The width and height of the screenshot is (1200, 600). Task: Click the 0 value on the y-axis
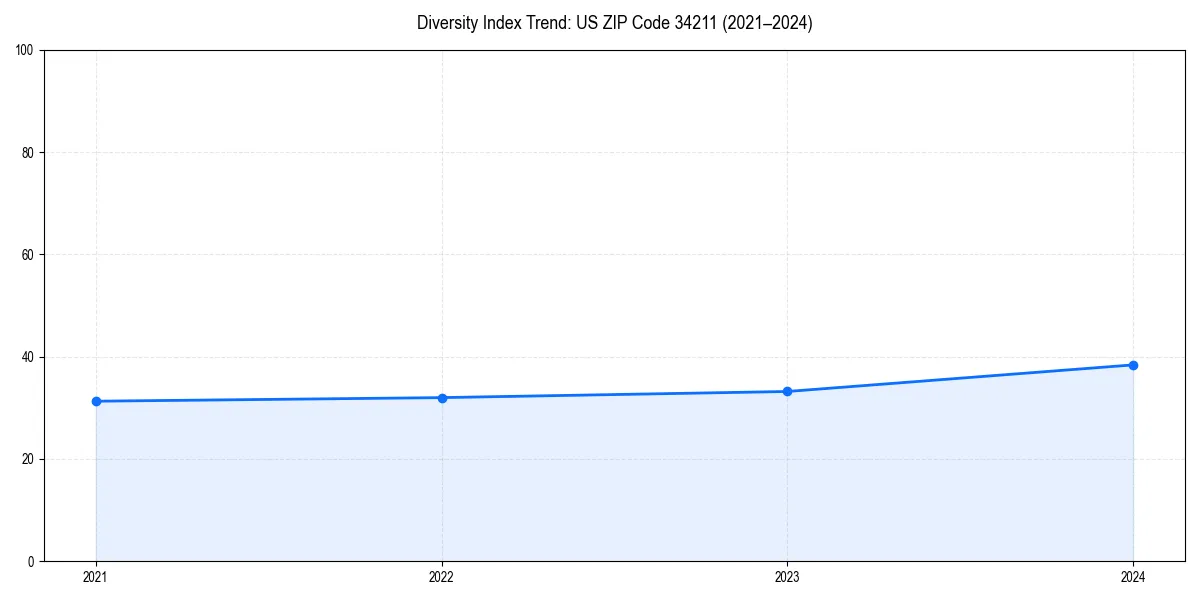[30, 559]
